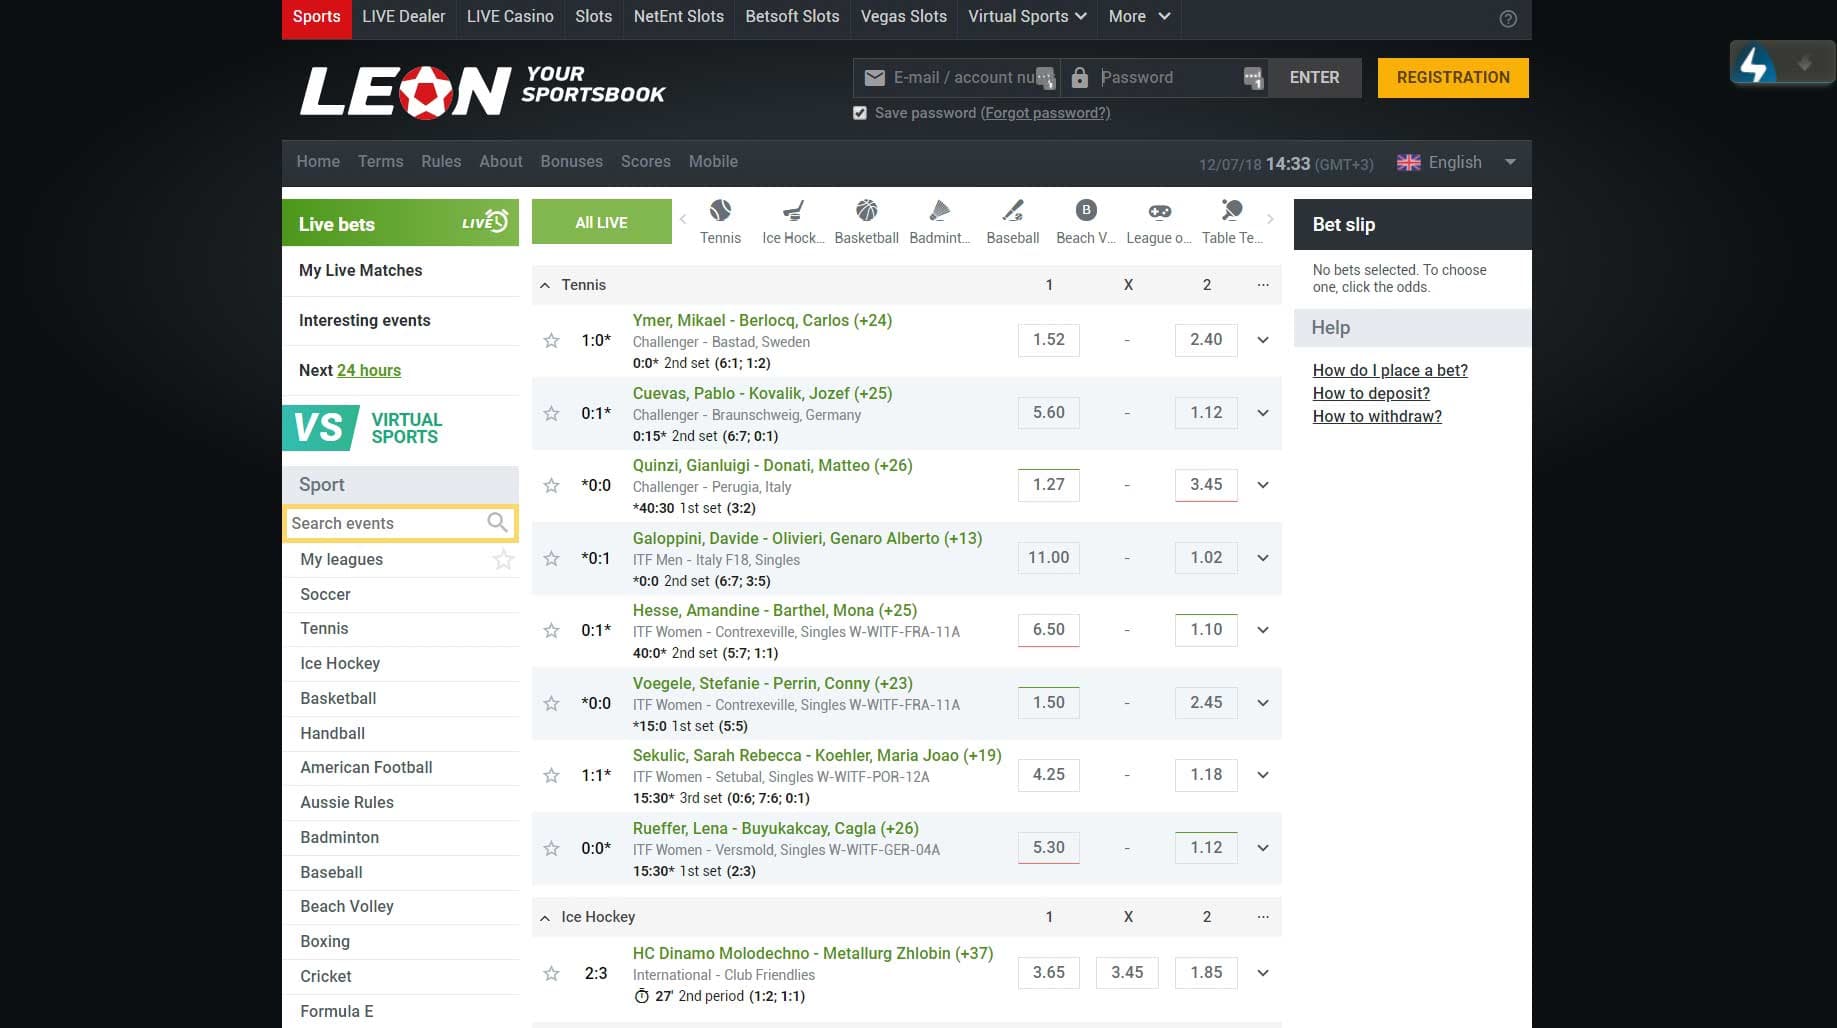The image size is (1837, 1028).
Task: Open the English language dropdown
Action: pyautogui.click(x=1456, y=162)
